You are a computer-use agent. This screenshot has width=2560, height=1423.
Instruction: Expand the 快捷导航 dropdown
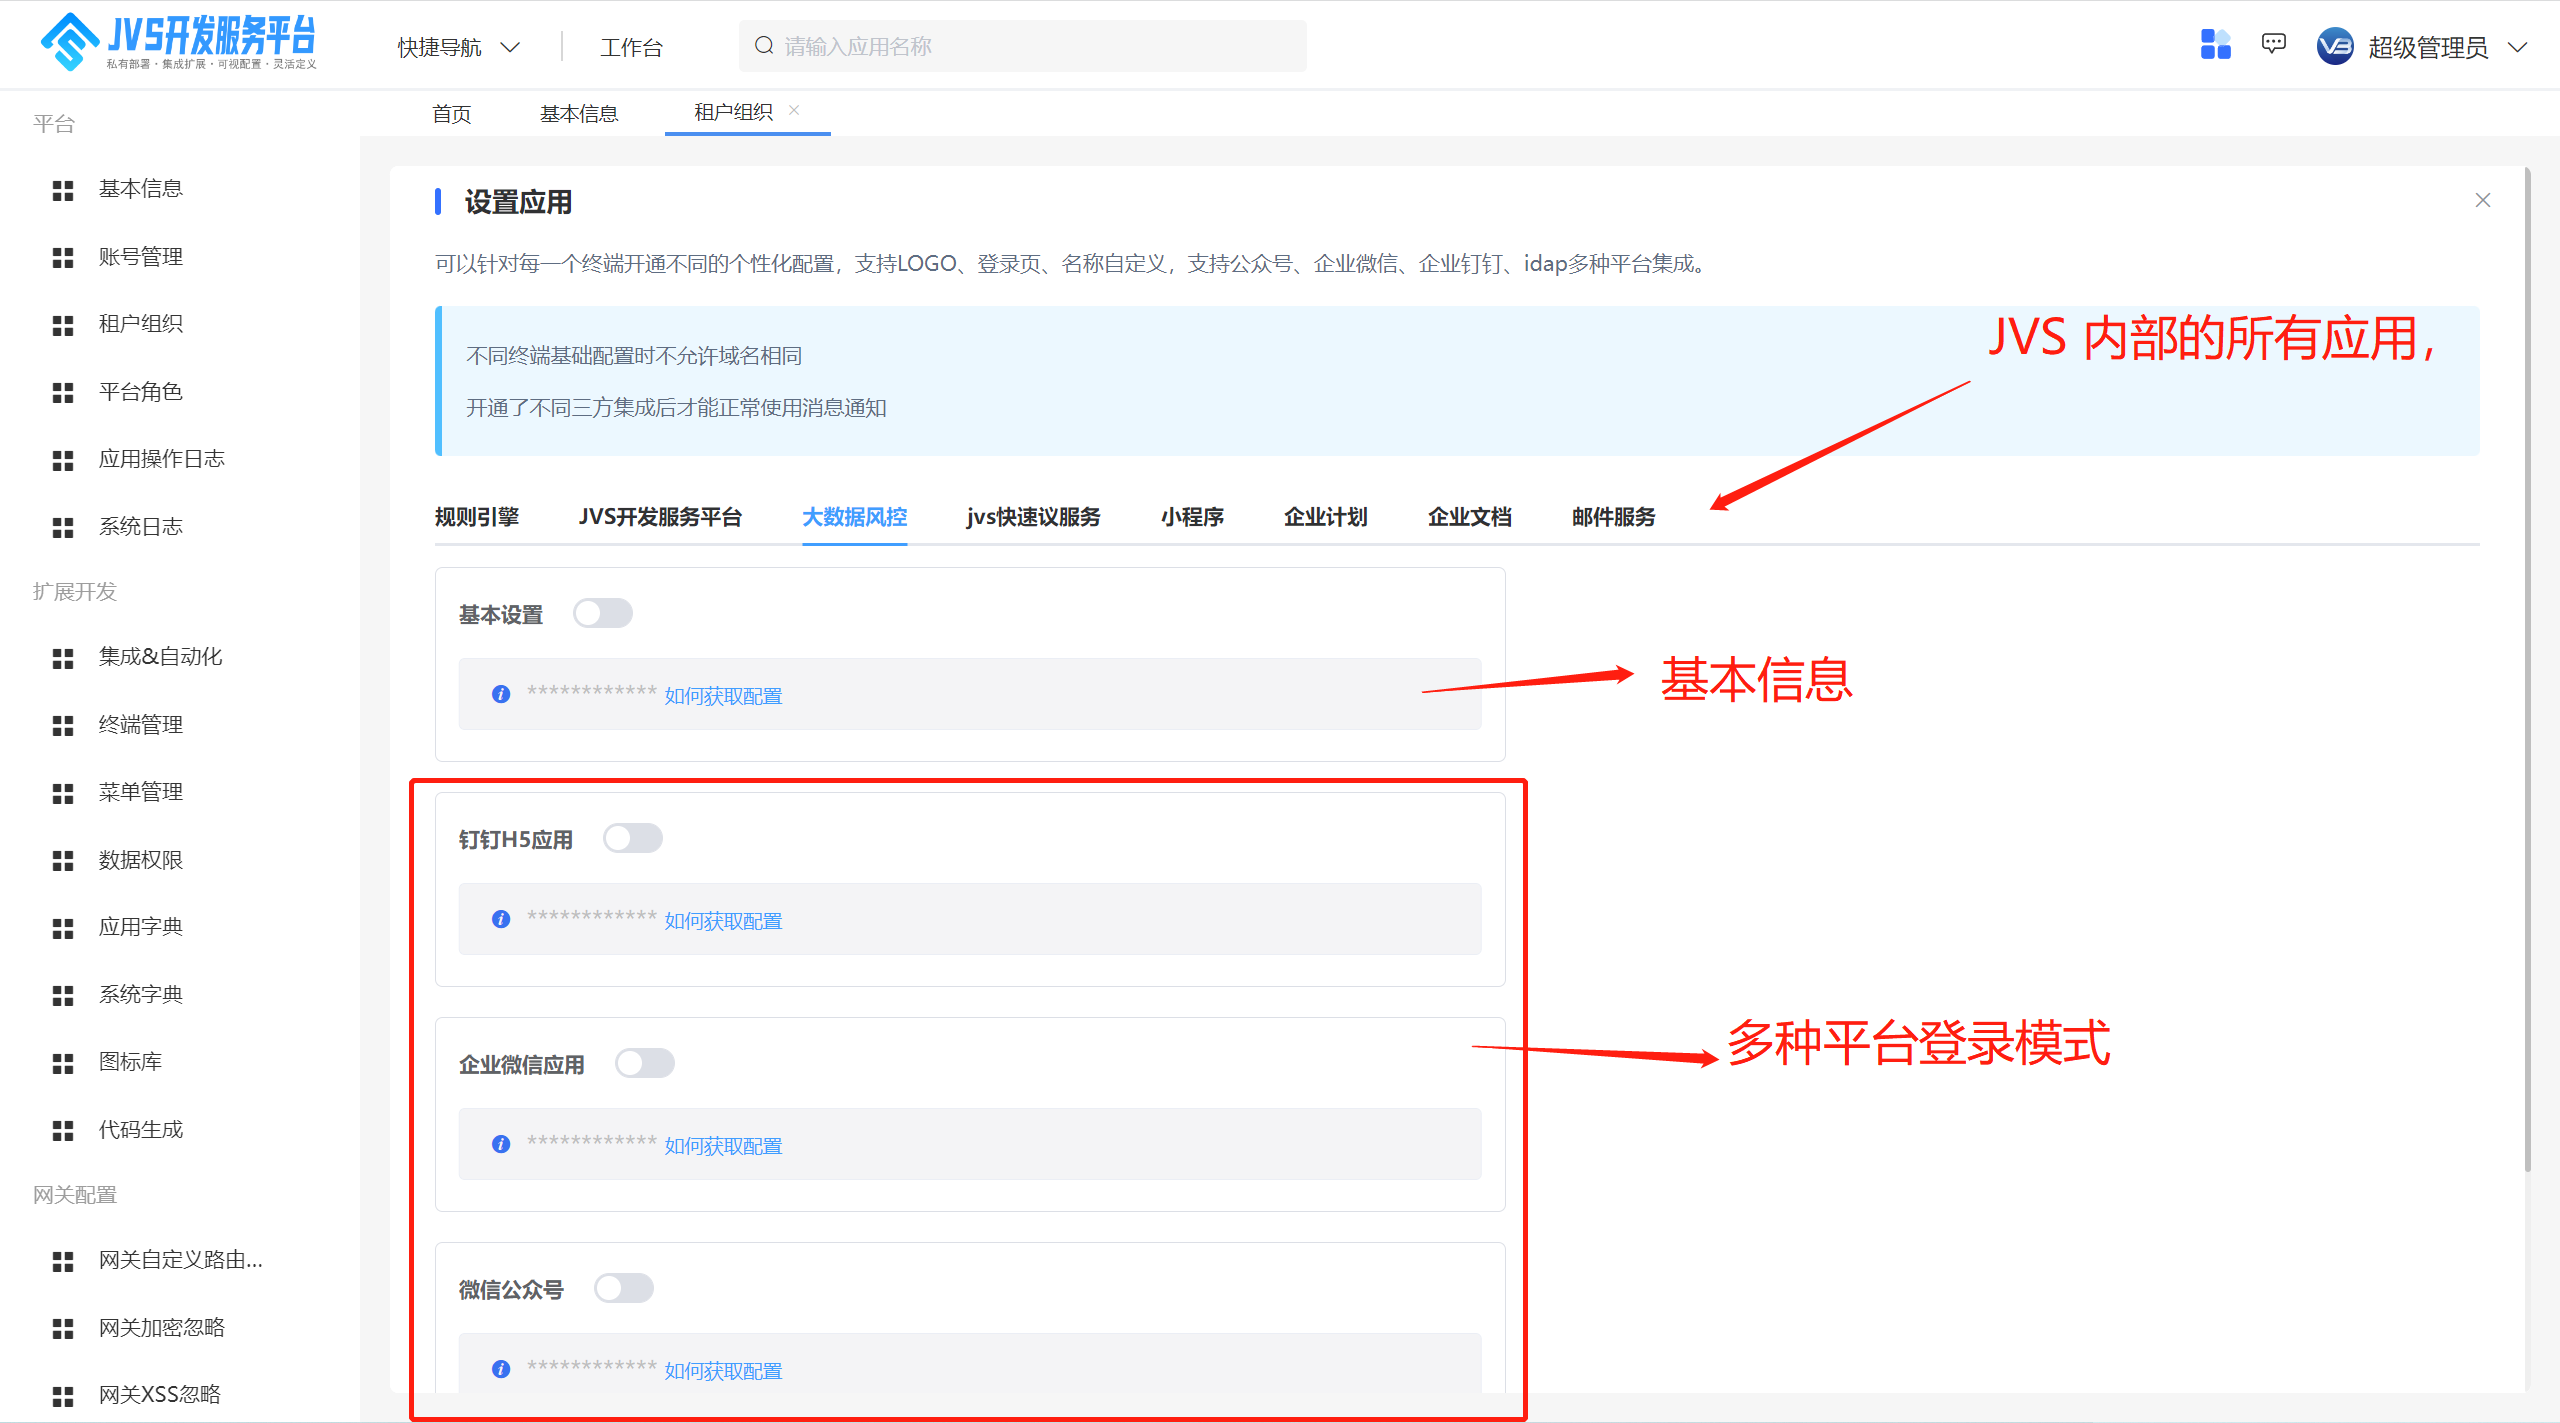(459, 47)
